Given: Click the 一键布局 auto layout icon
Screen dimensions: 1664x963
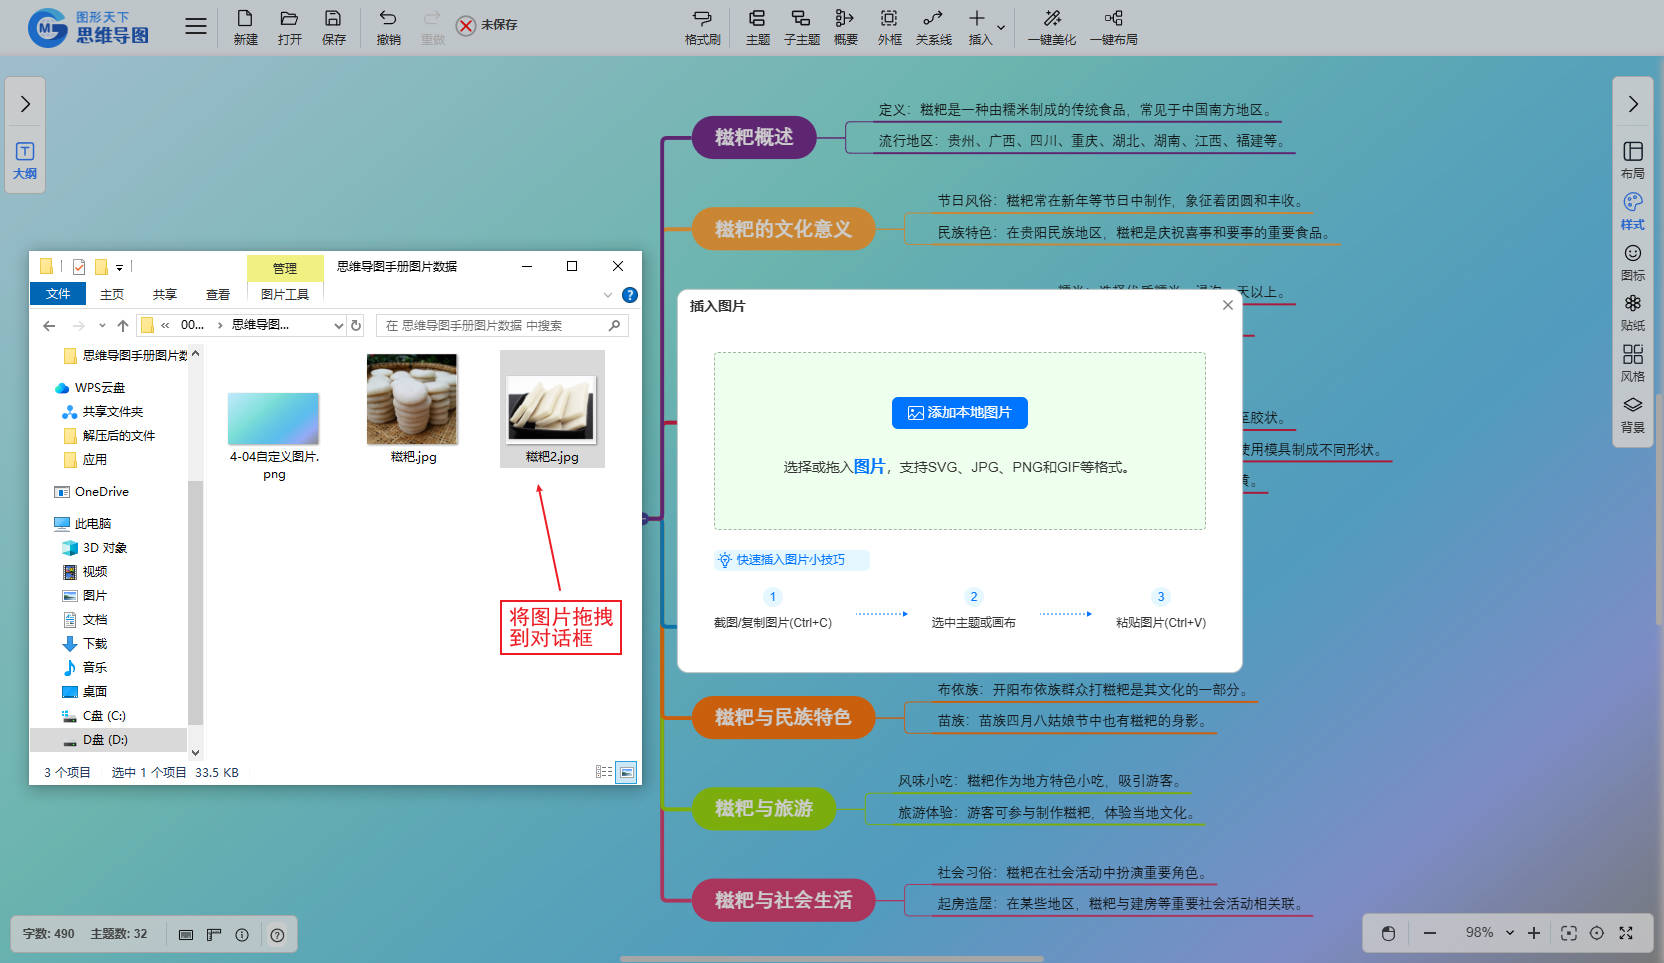Looking at the screenshot, I should 1113,26.
